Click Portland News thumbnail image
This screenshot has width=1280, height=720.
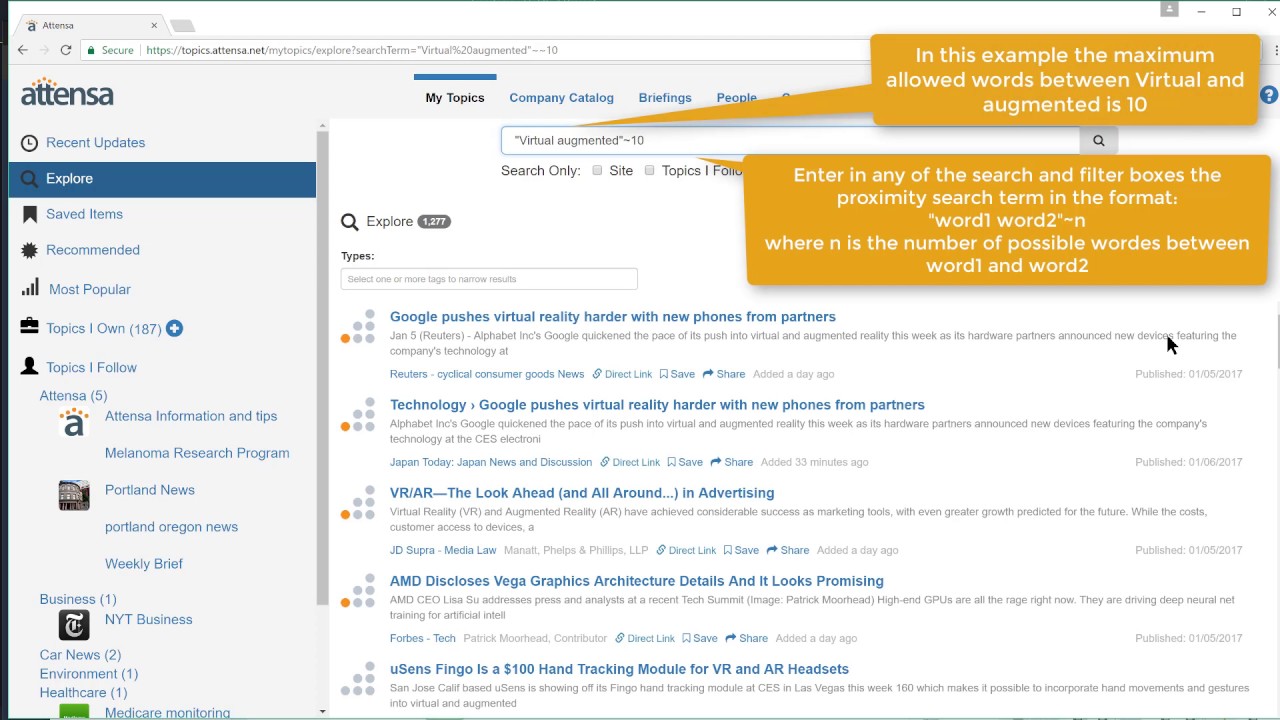point(74,495)
